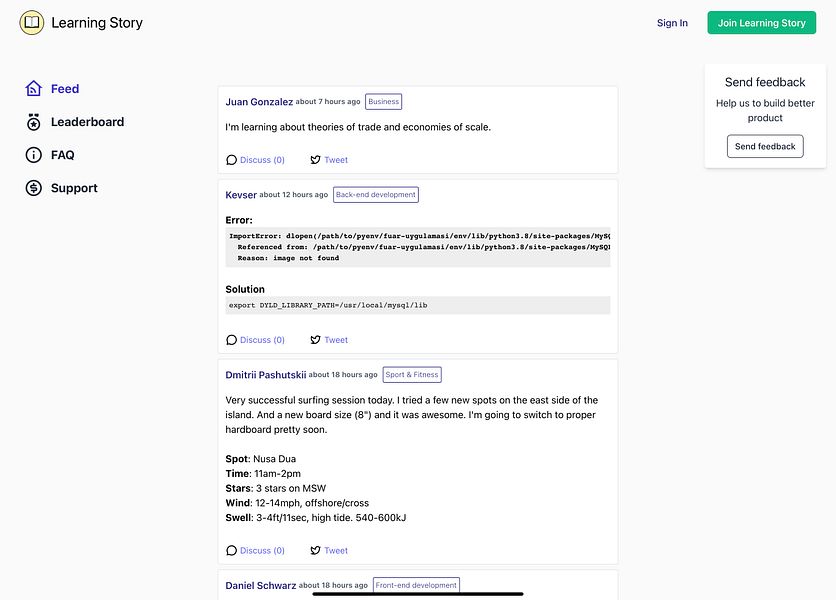Select the Business topic tag
Viewport: 836px width, 600px height.
383,101
